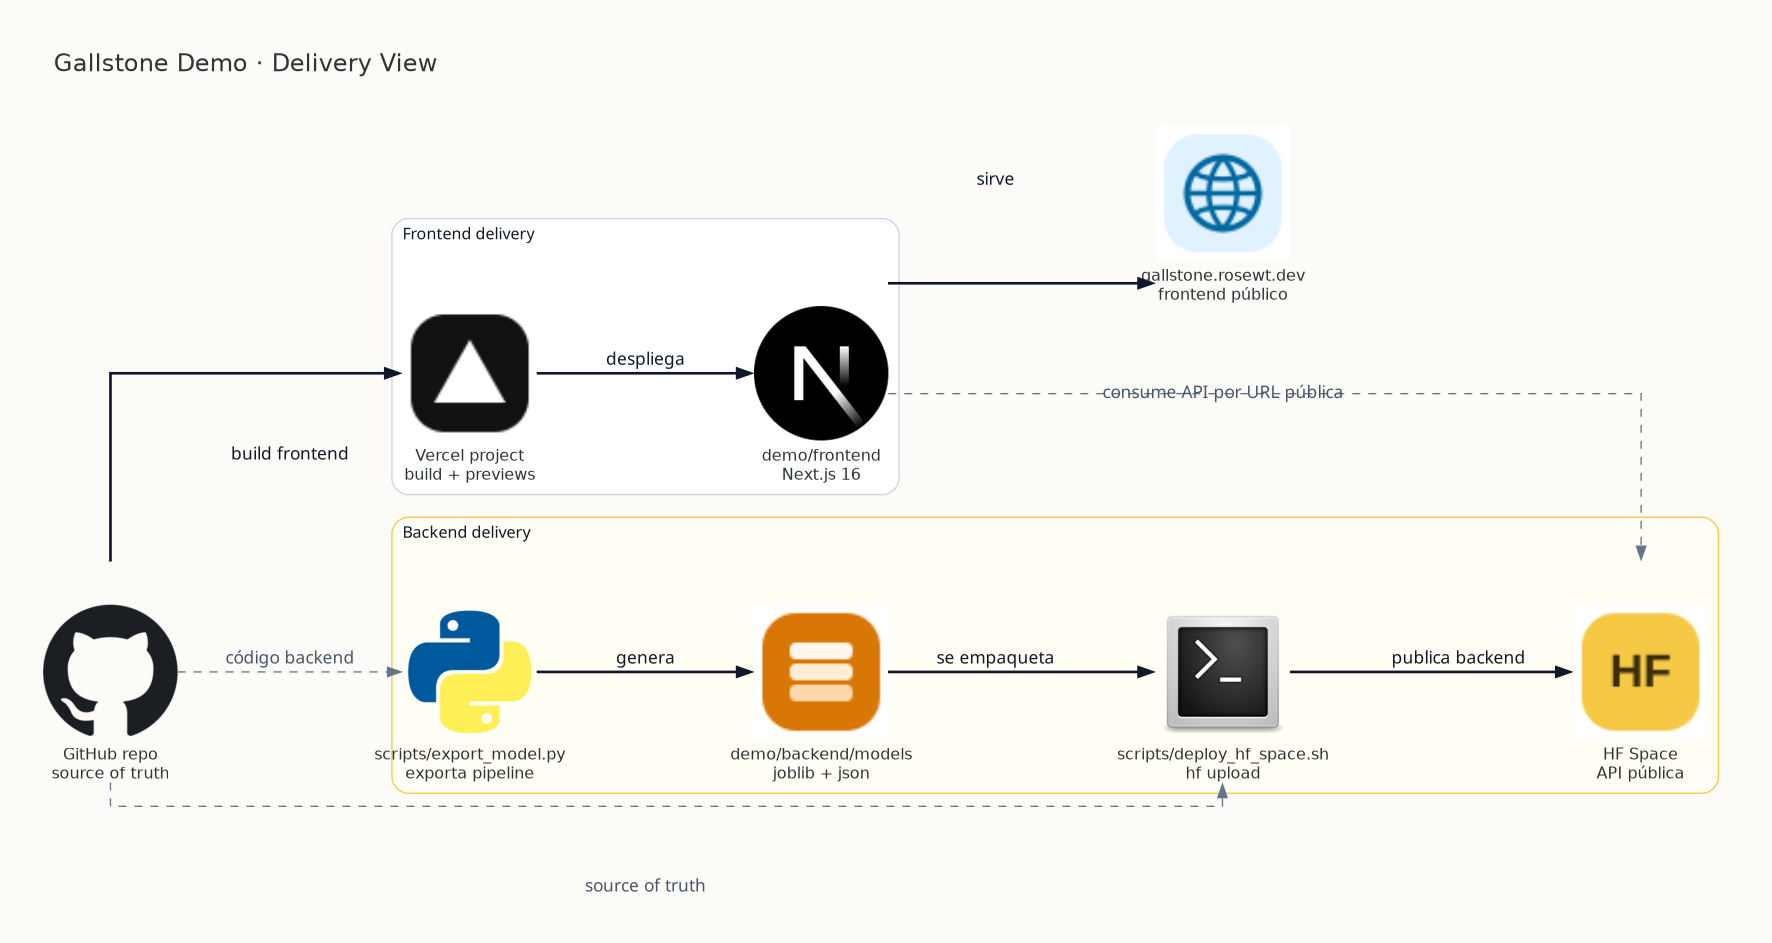Select the 'despliega' edge label
Image resolution: width=1772 pixels, height=943 pixels.
click(x=645, y=359)
